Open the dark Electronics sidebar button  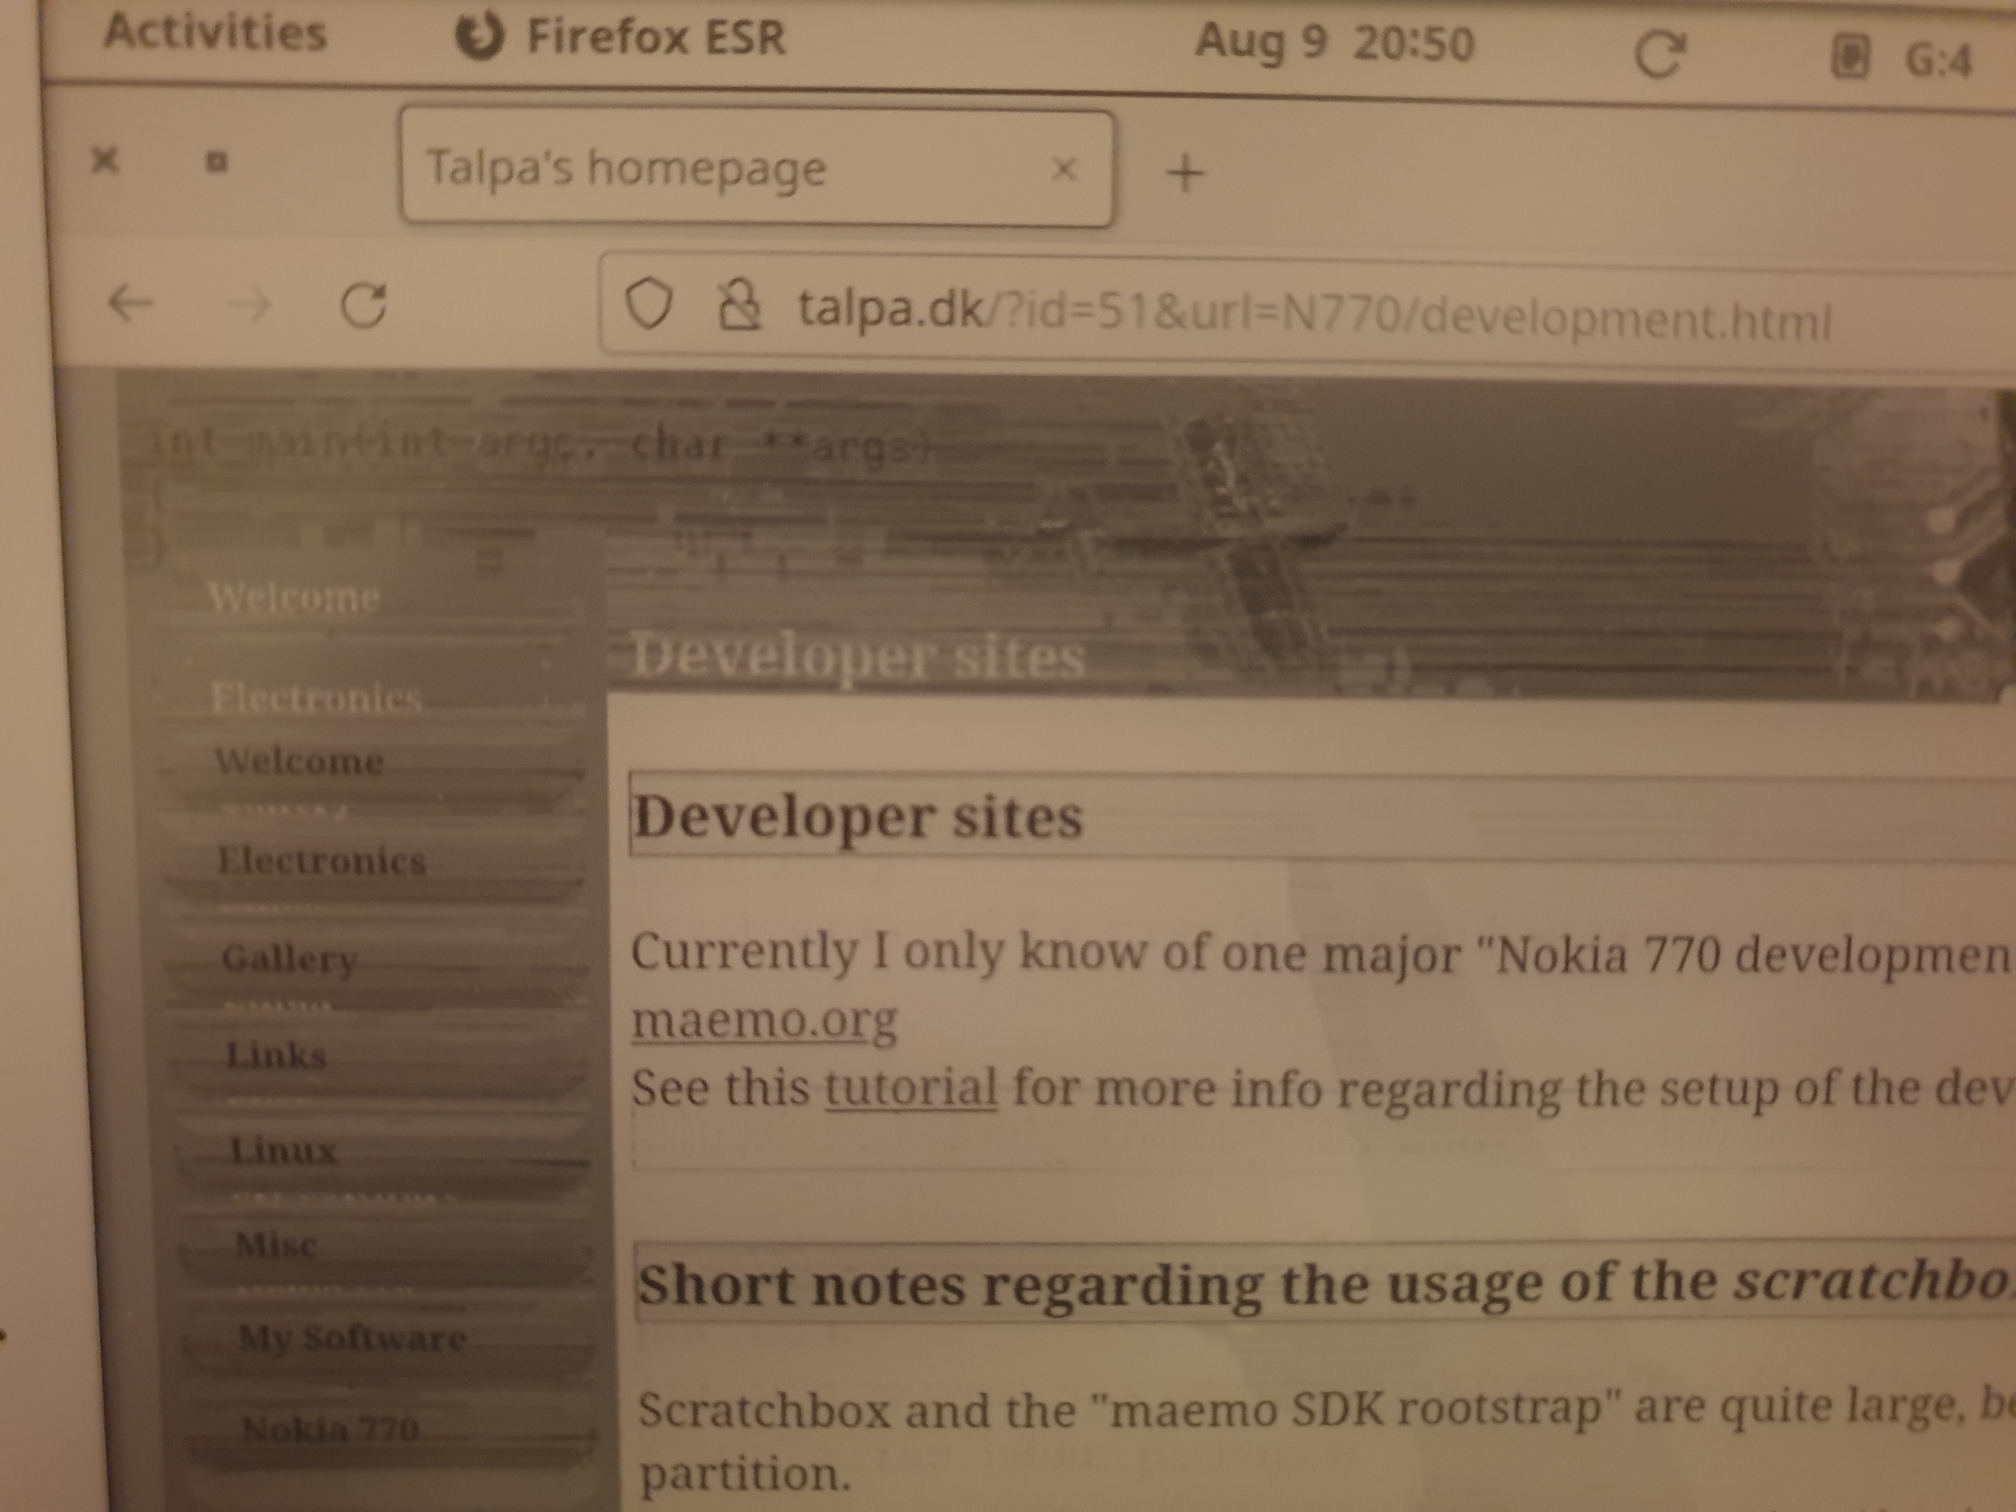point(322,860)
